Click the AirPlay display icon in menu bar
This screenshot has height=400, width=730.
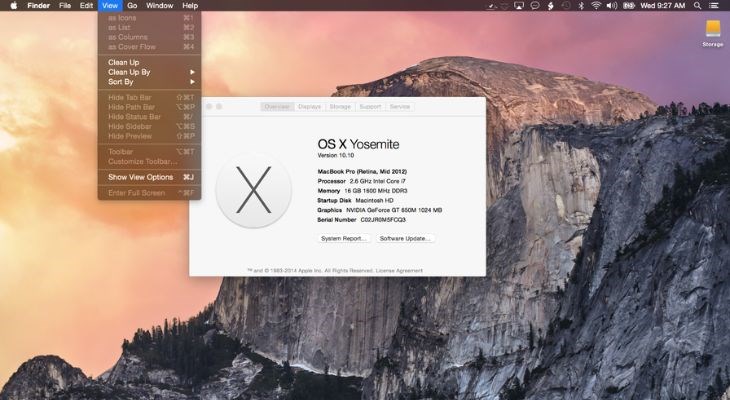pos(519,6)
